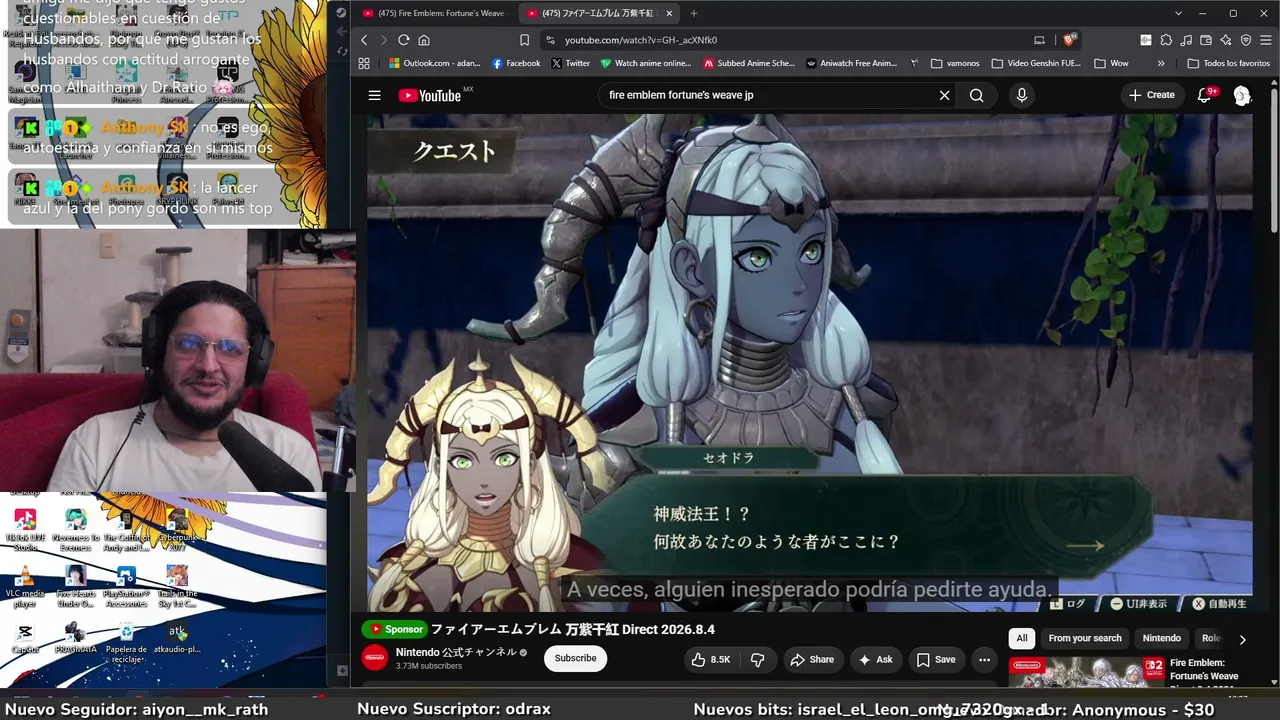Open the Sponsor badge beside the title
This screenshot has width=1280, height=720.
tap(396, 629)
